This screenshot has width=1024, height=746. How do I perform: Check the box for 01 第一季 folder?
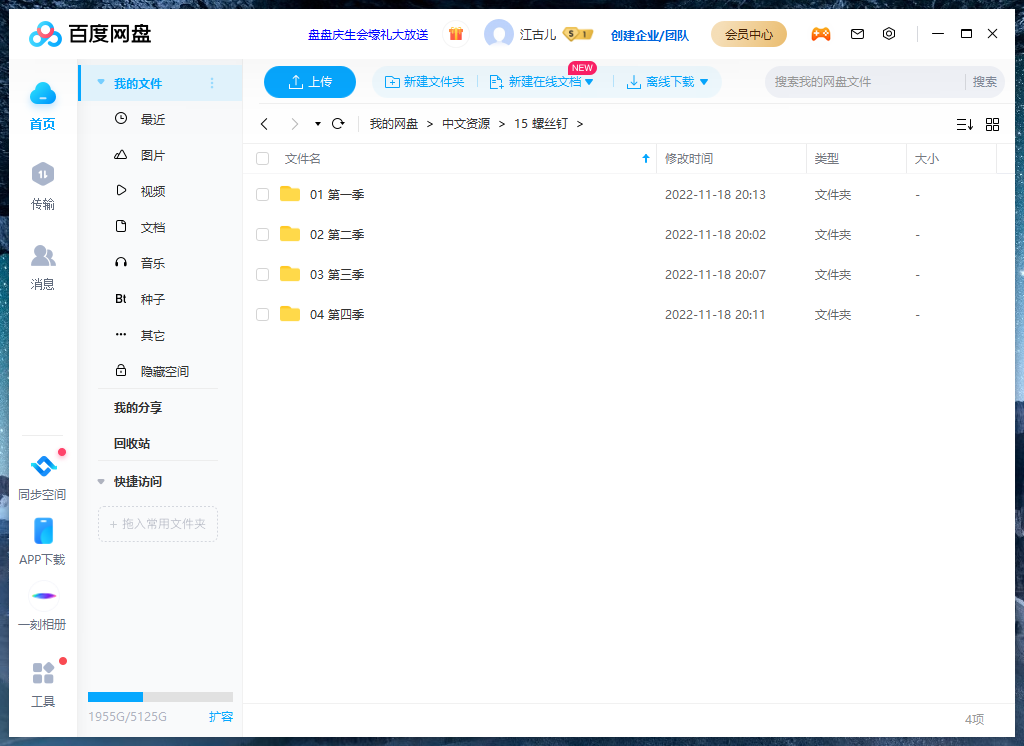(262, 195)
